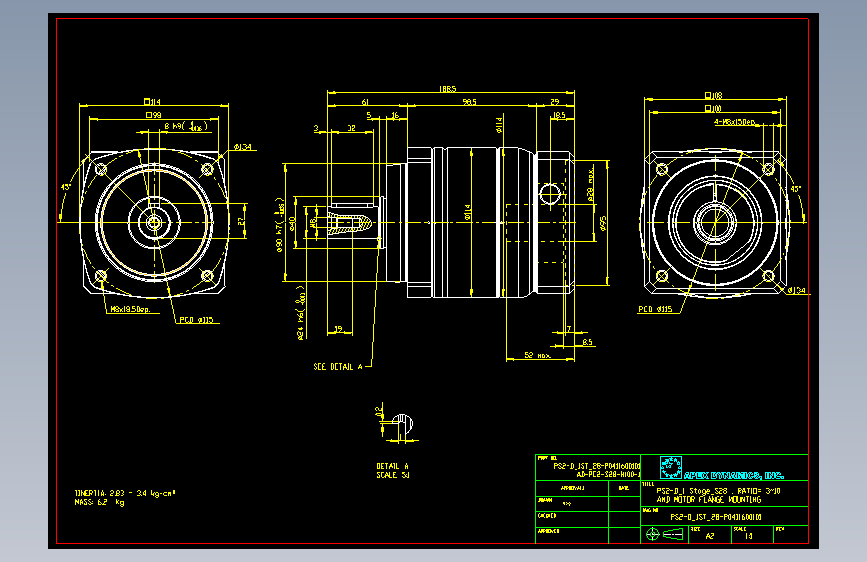Select the drawing number in DWG NO. cell
867x562 pixels.
[716, 517]
